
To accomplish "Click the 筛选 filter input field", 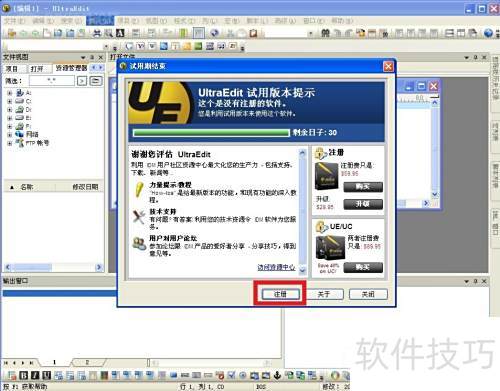I will [52, 81].
